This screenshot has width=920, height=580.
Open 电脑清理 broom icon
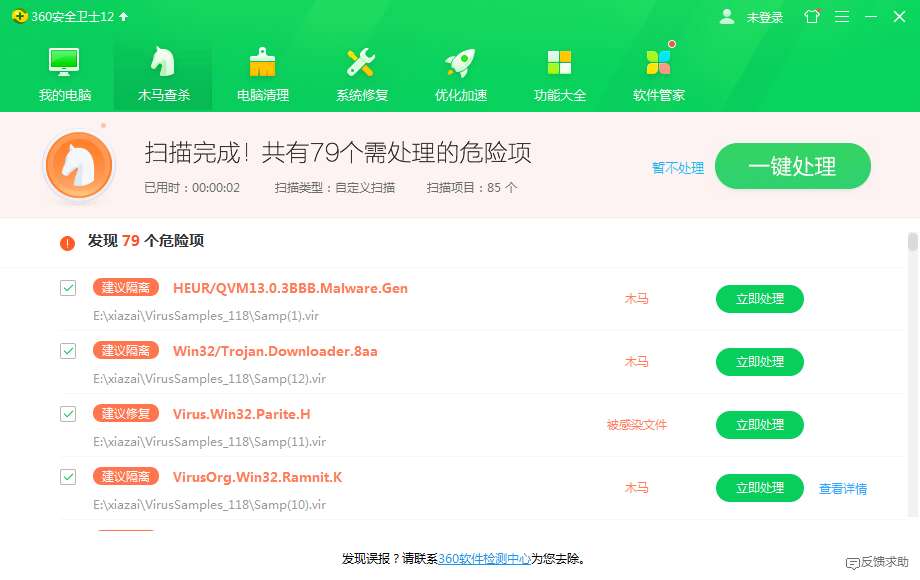tap(262, 62)
